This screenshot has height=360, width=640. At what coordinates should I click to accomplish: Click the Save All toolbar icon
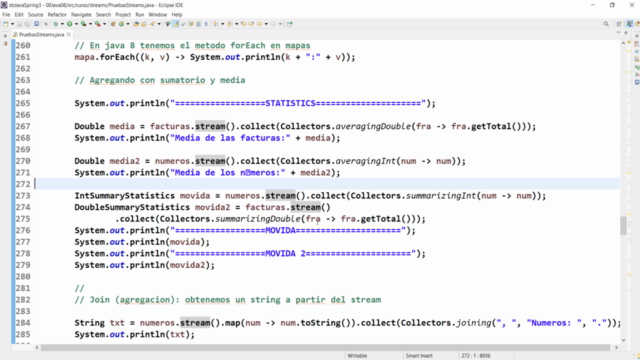27,24
